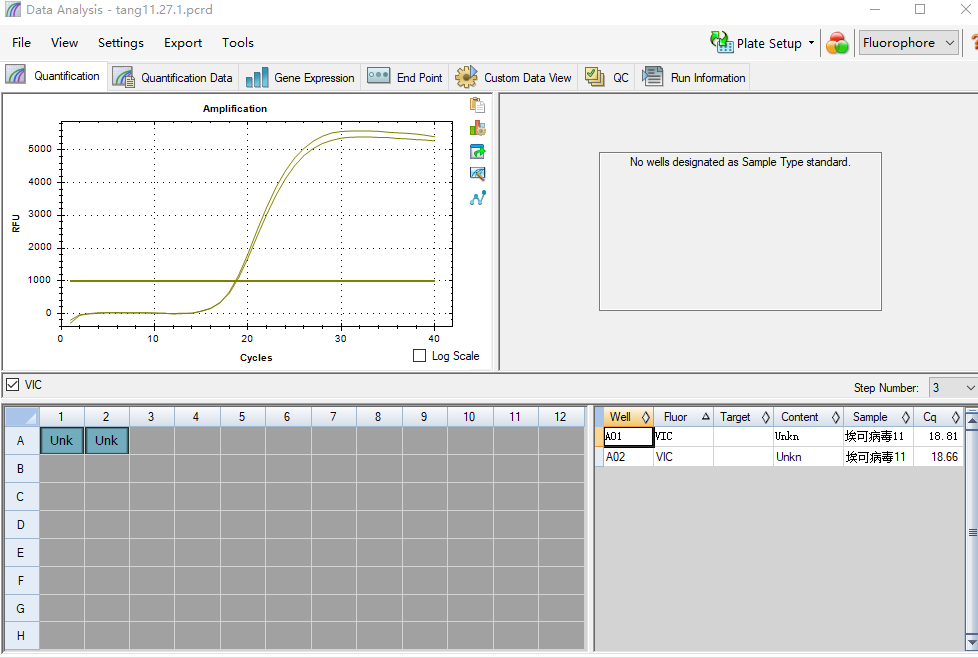Select plate column header 1
978x658 pixels.
pyautogui.click(x=61, y=417)
